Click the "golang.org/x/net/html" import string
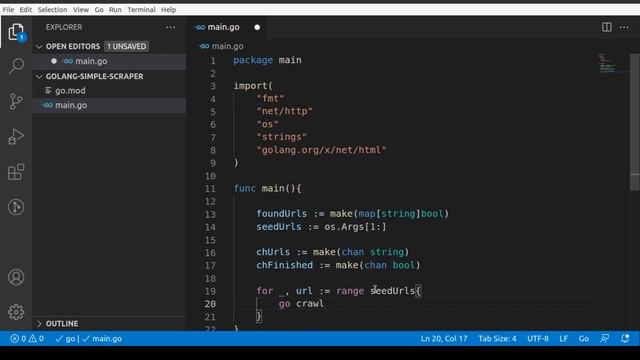 tap(321, 150)
